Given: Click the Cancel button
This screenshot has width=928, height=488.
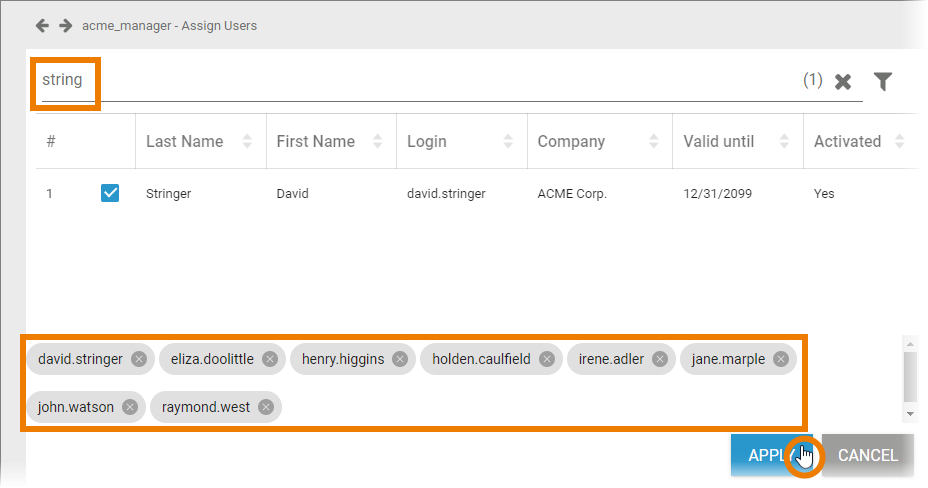Looking at the screenshot, I should pos(868,455).
